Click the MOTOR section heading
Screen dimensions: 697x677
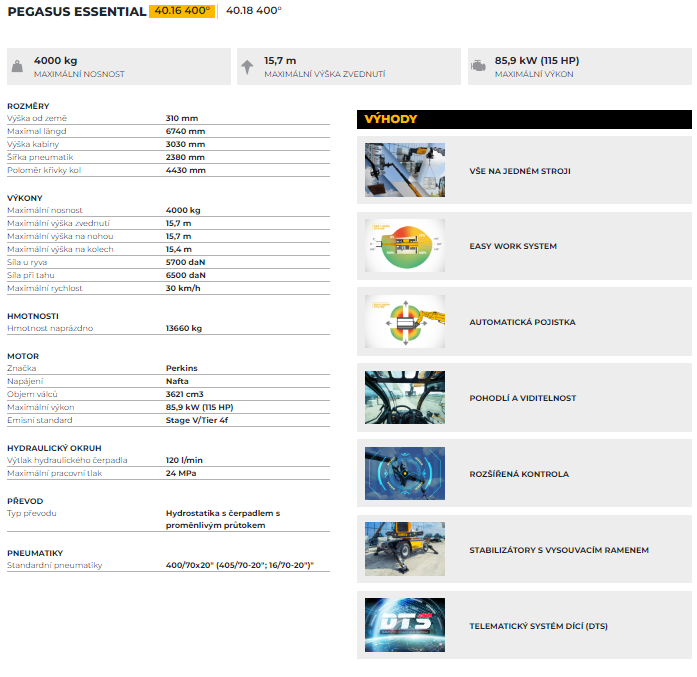tap(23, 356)
